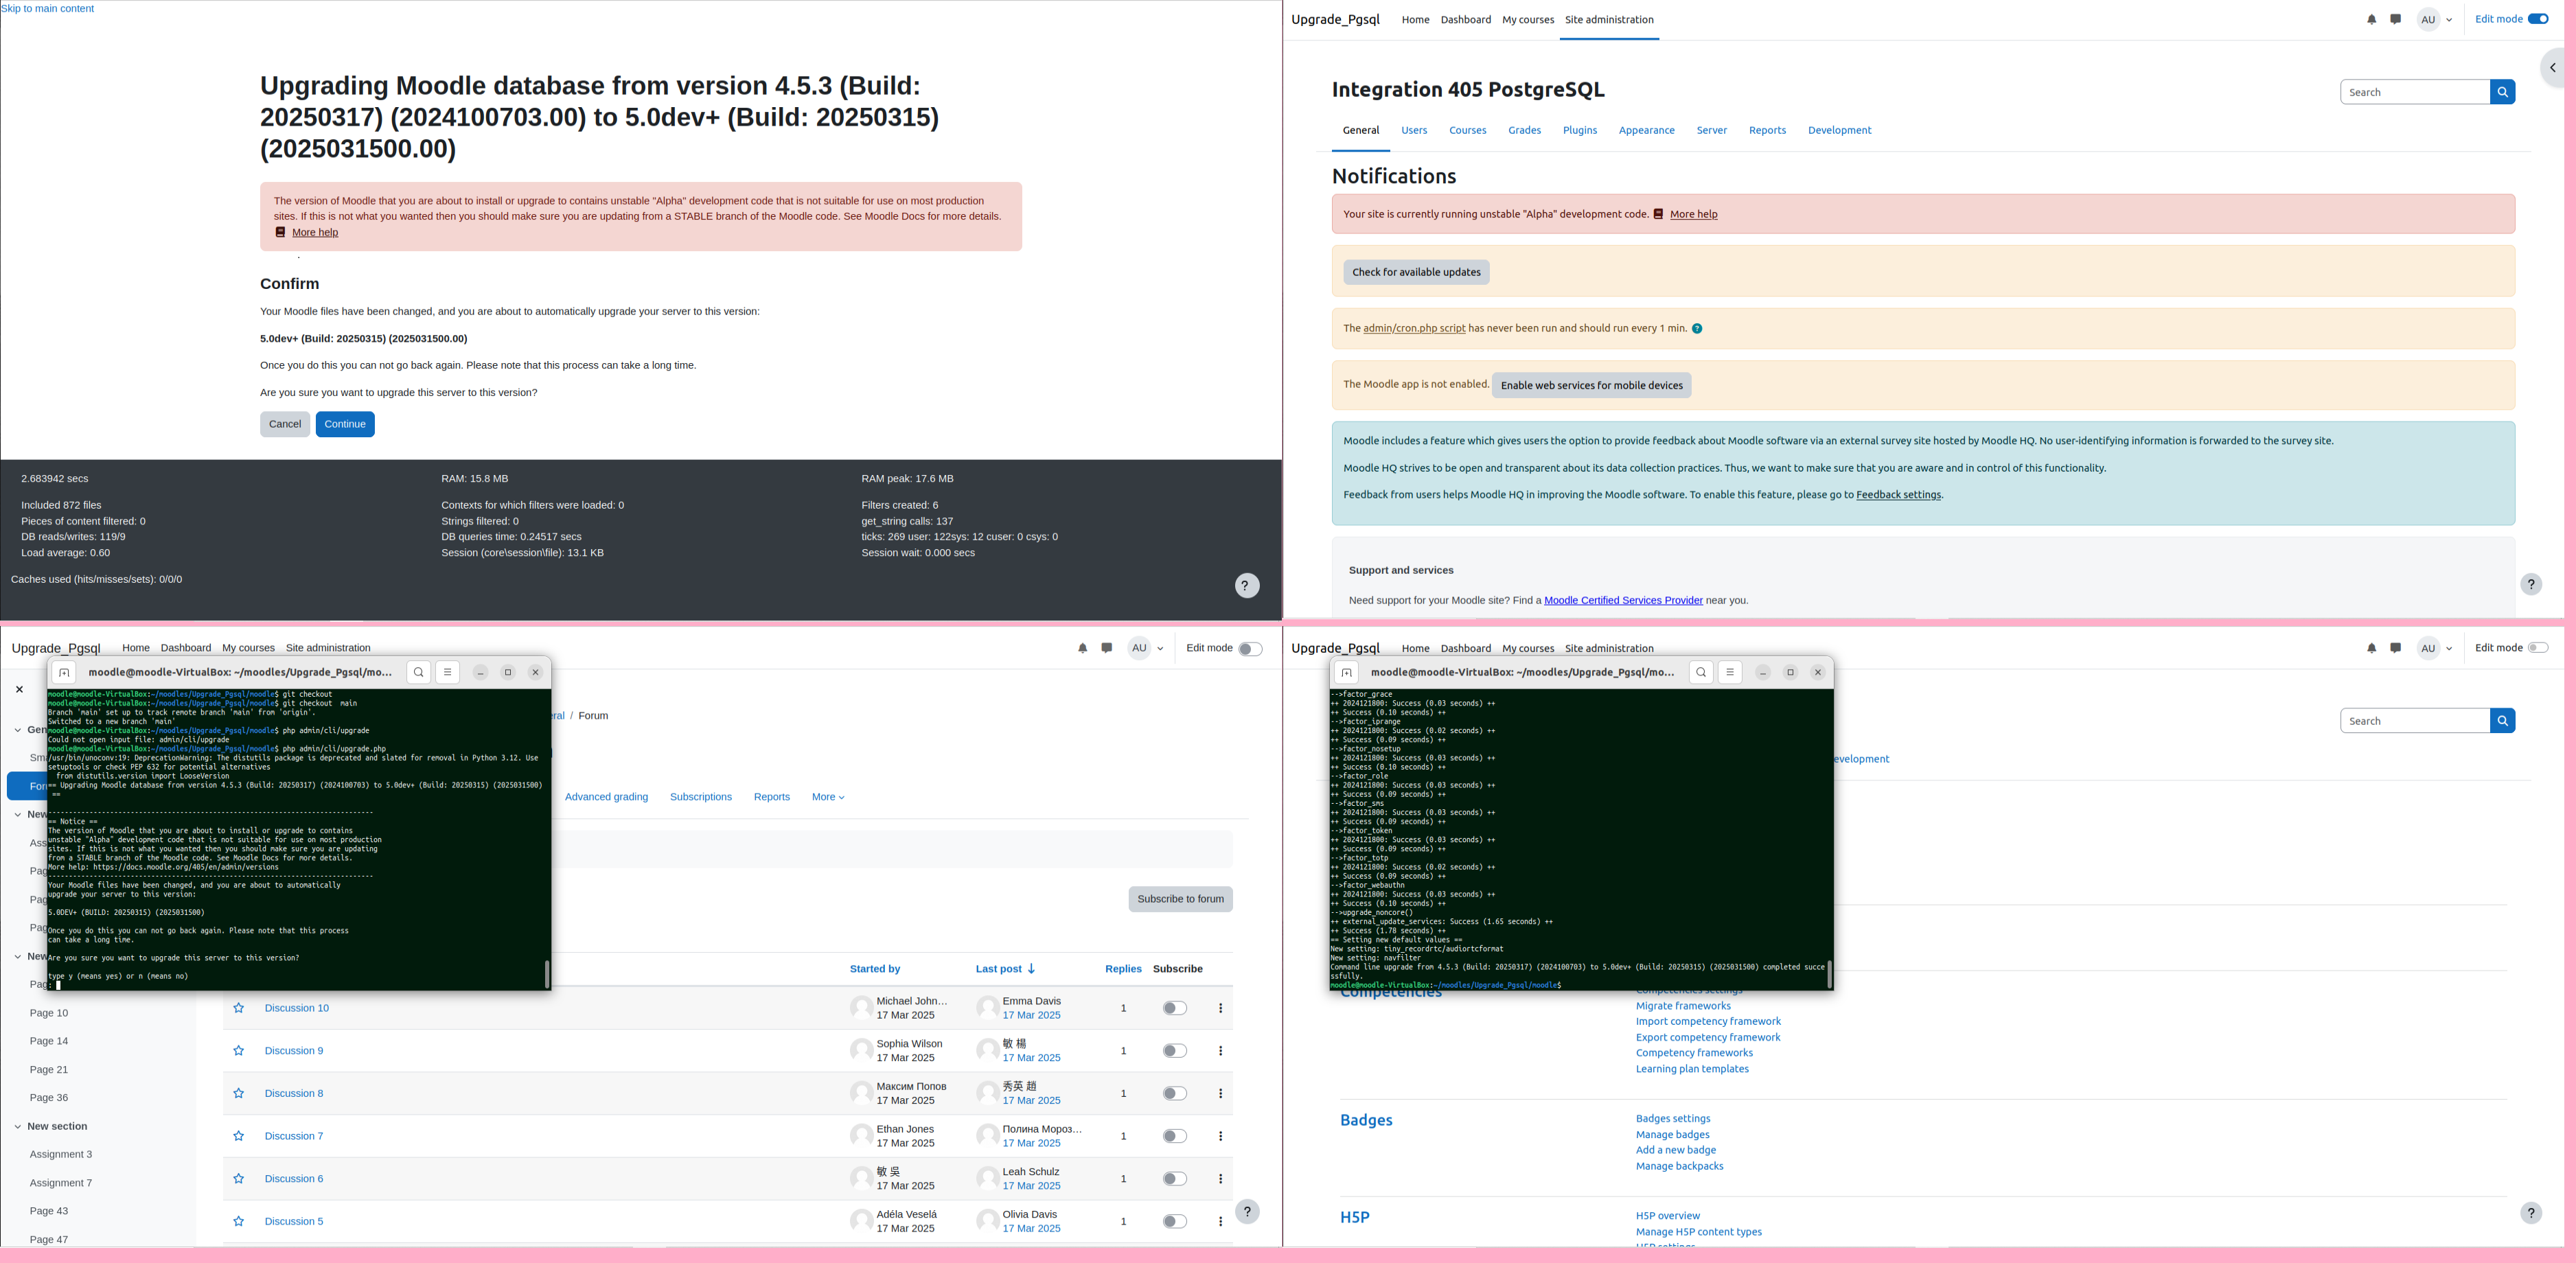
Task: Open the Appearance tab in site administration
Action: (x=1646, y=130)
